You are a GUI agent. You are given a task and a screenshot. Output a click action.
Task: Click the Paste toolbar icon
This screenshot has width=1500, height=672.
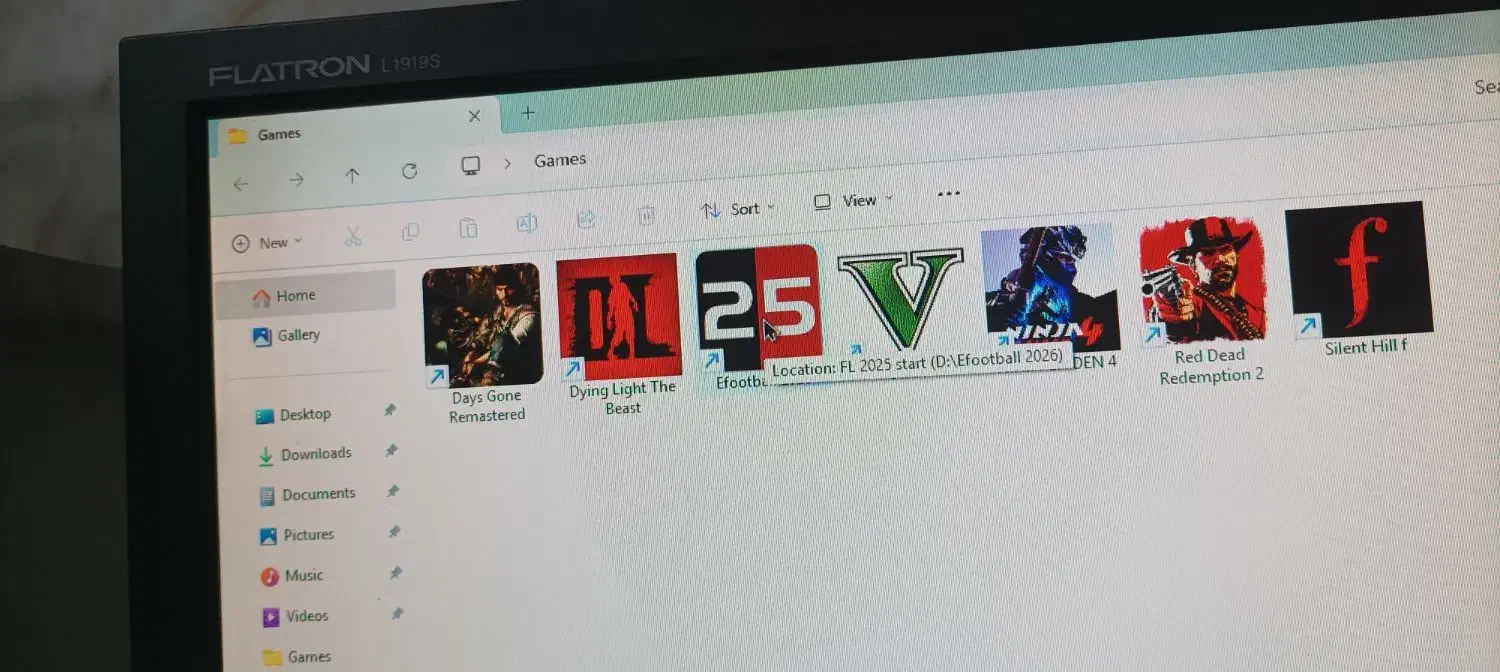(468, 228)
